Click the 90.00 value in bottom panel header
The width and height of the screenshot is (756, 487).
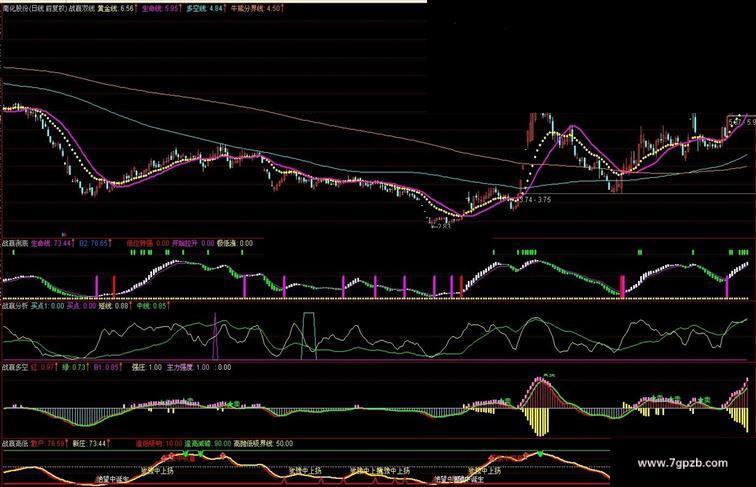click(x=222, y=444)
